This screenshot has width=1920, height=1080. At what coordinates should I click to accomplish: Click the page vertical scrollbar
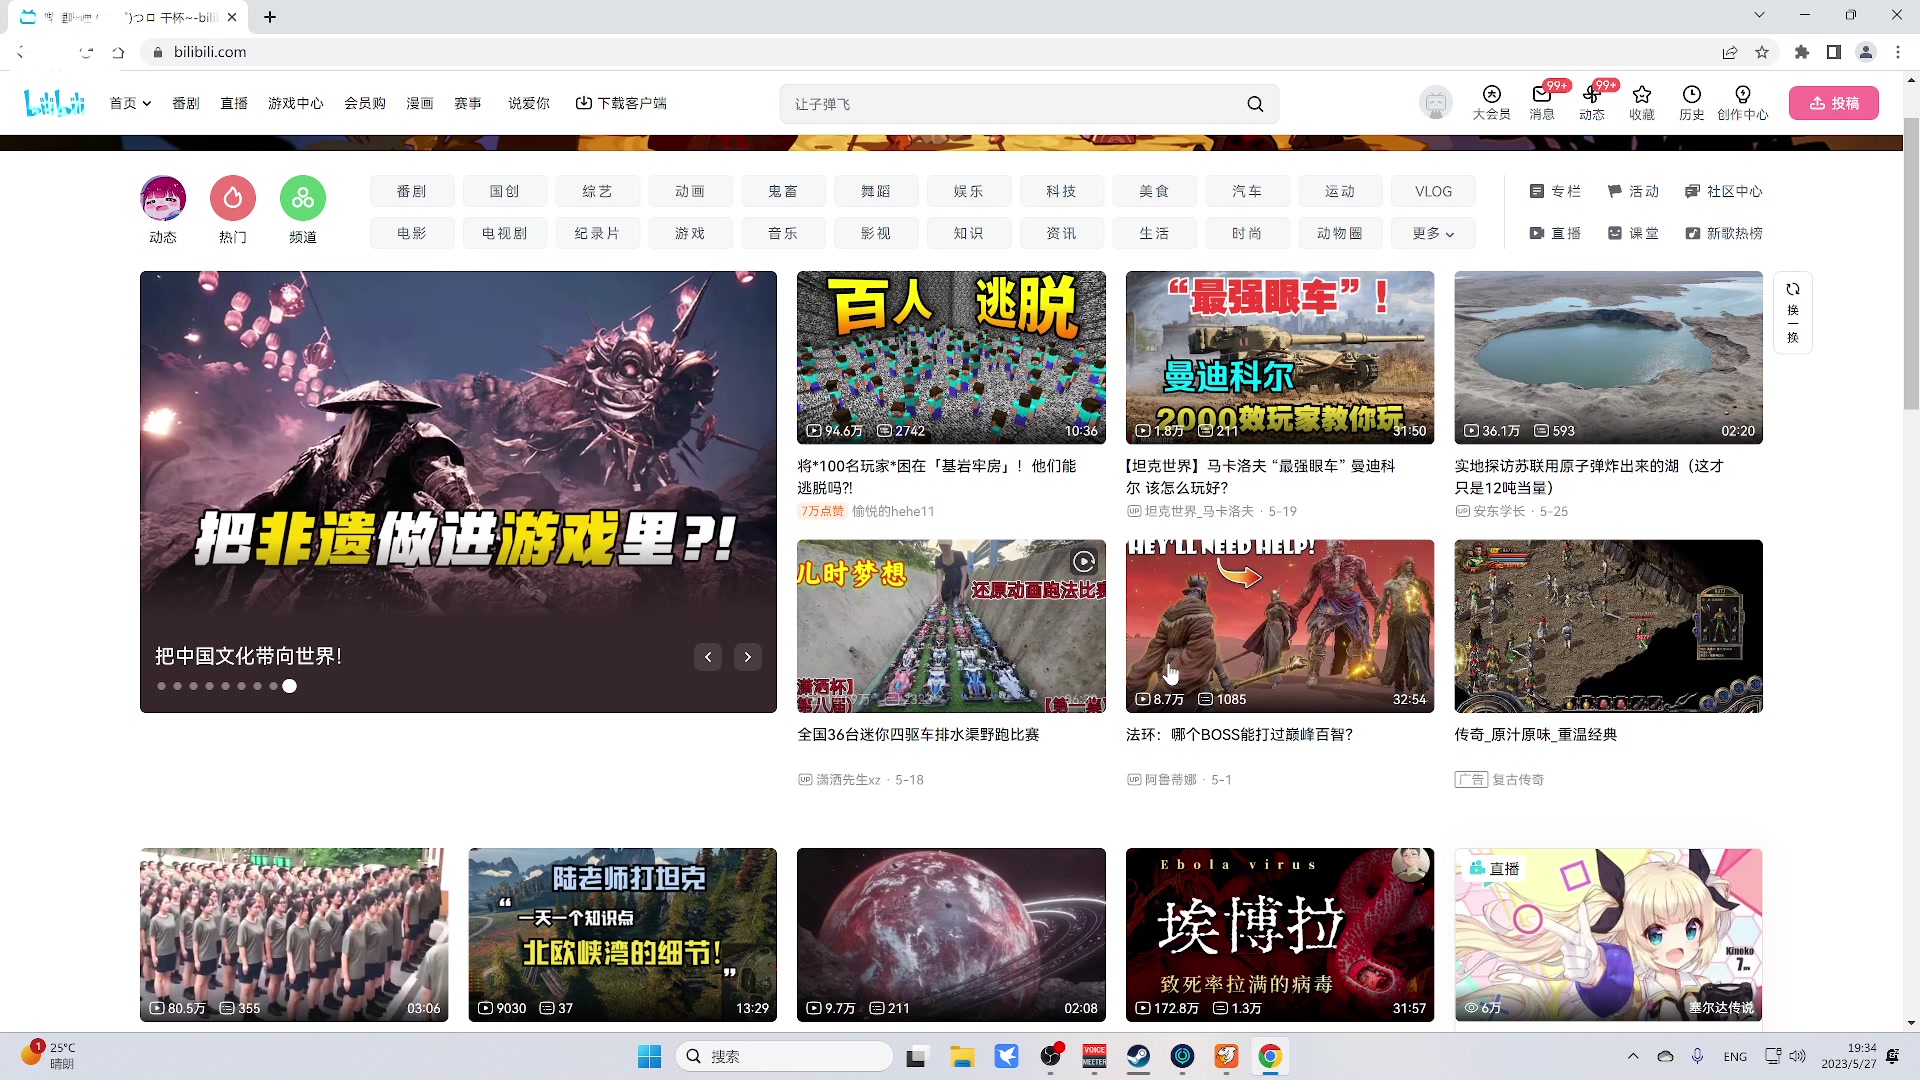(x=1911, y=263)
